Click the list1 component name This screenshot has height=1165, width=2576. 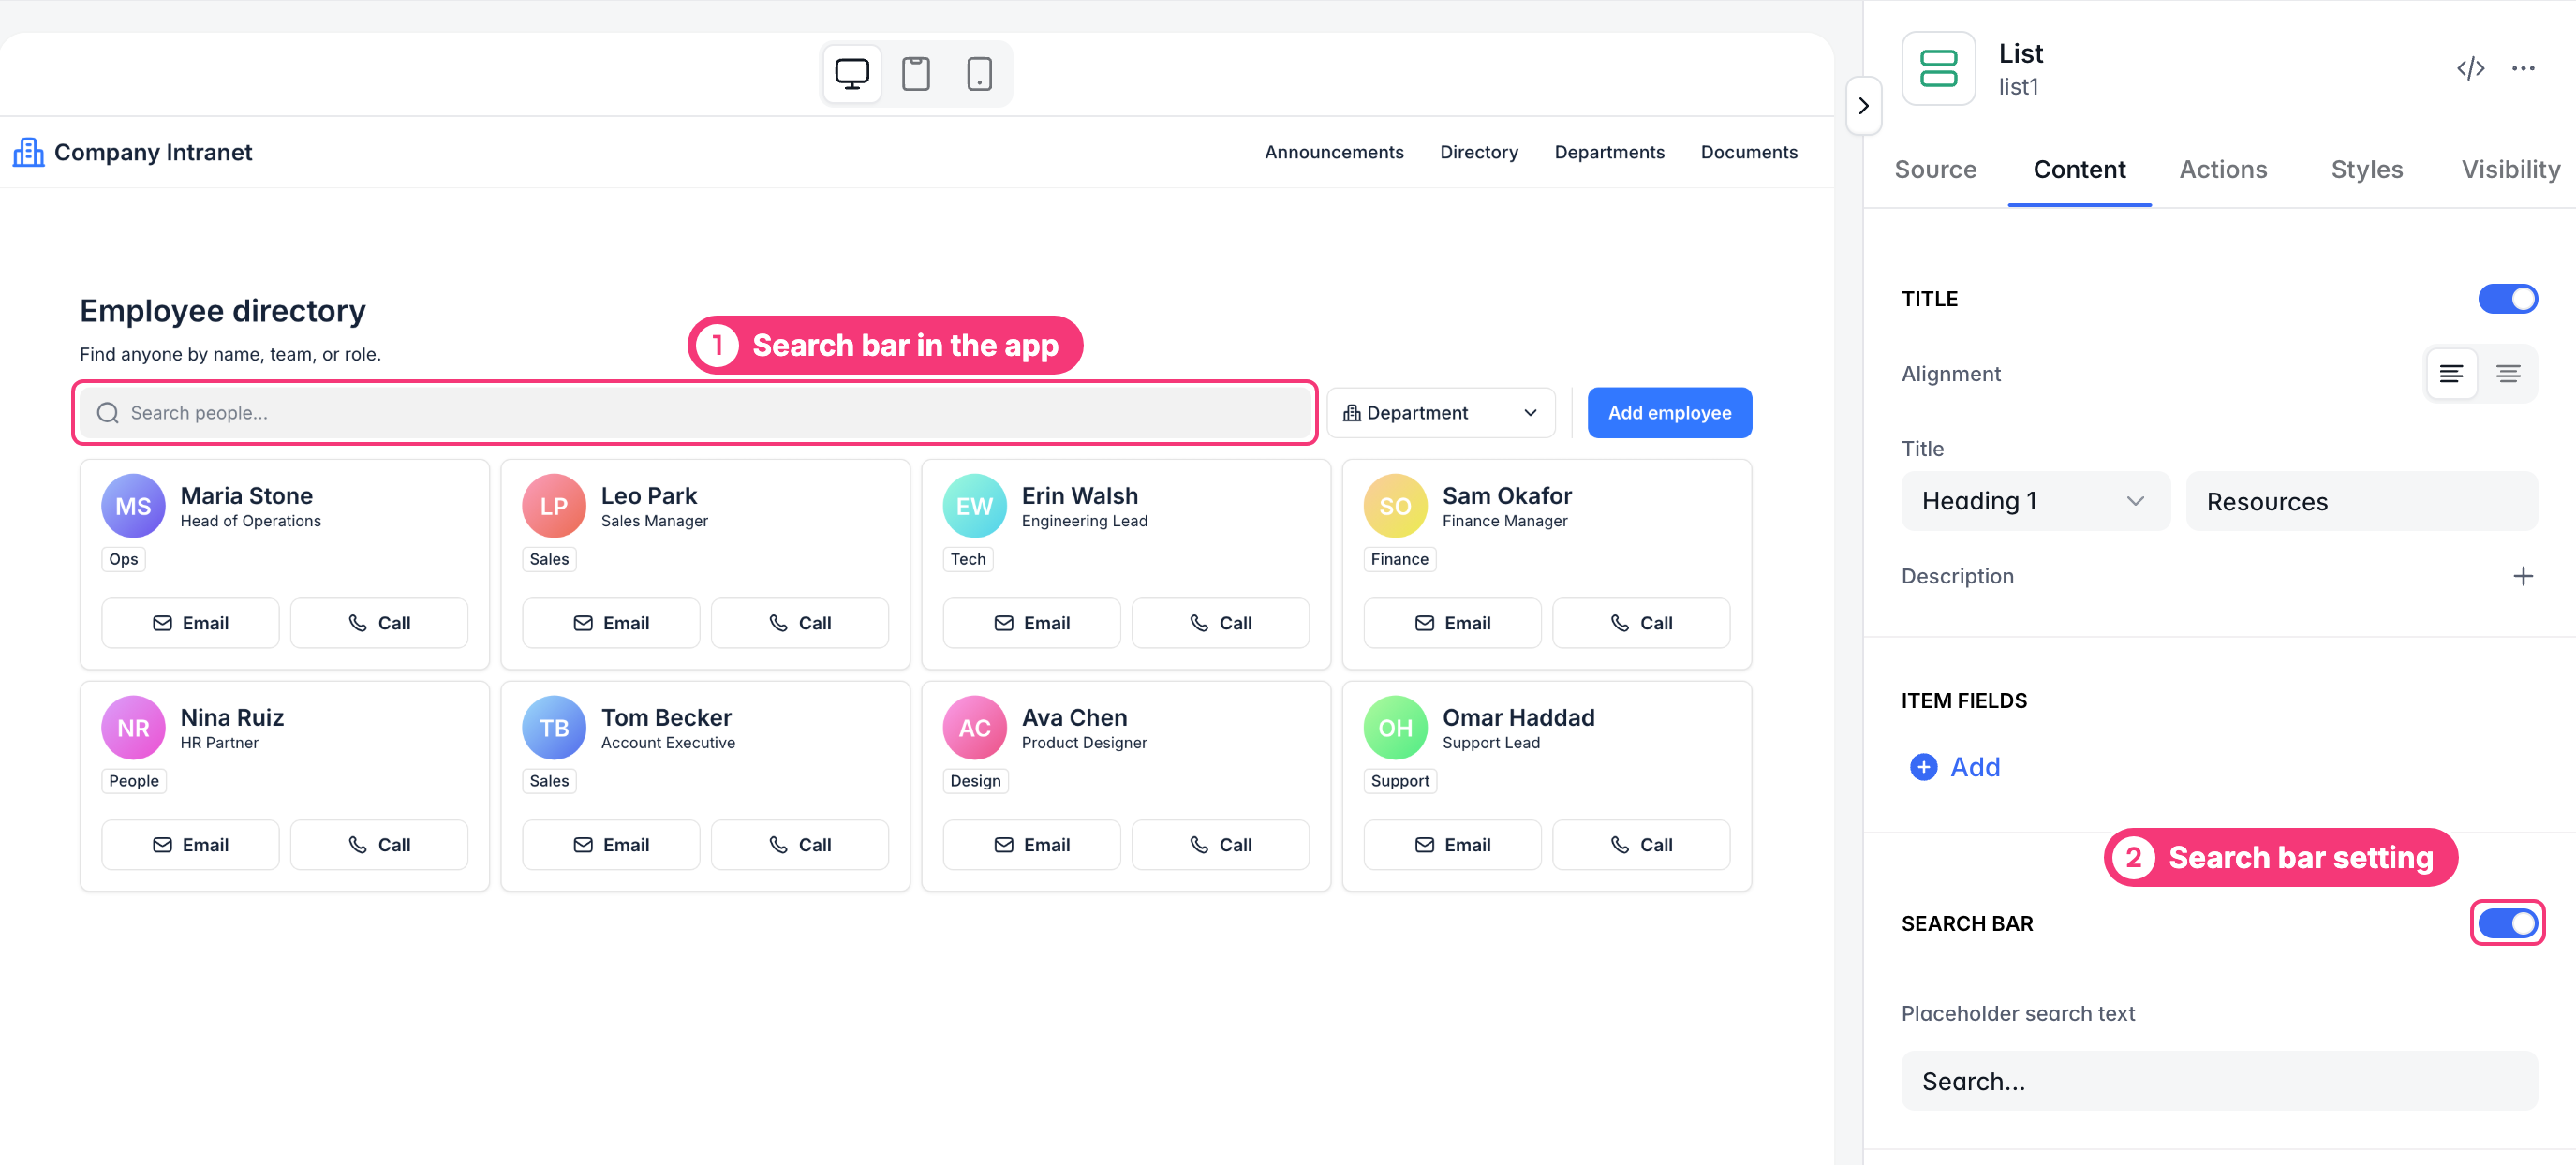pyautogui.click(x=2017, y=87)
